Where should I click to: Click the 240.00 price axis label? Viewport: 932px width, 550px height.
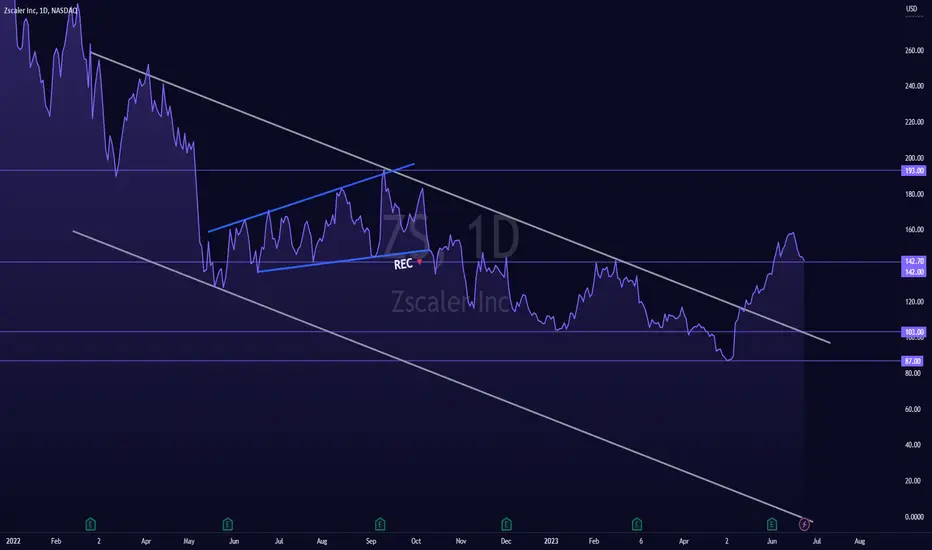tap(914, 86)
